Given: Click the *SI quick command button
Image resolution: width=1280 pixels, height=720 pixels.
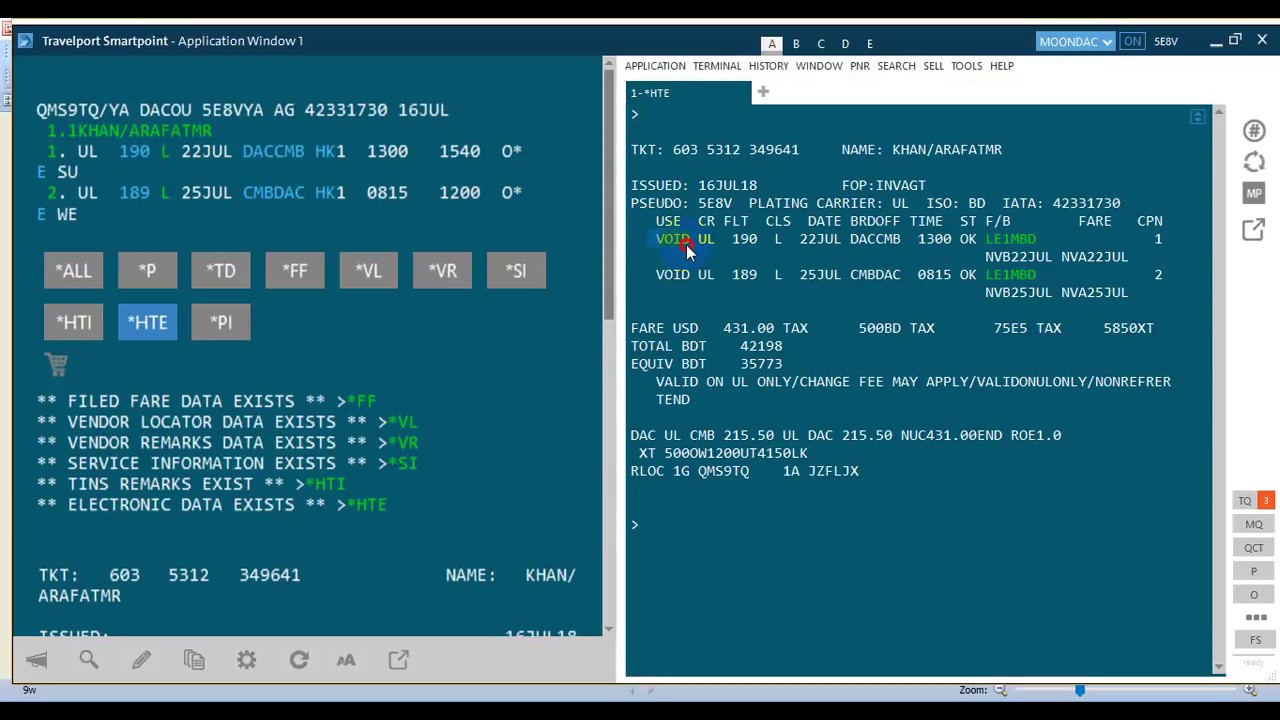Looking at the screenshot, I should click(516, 270).
